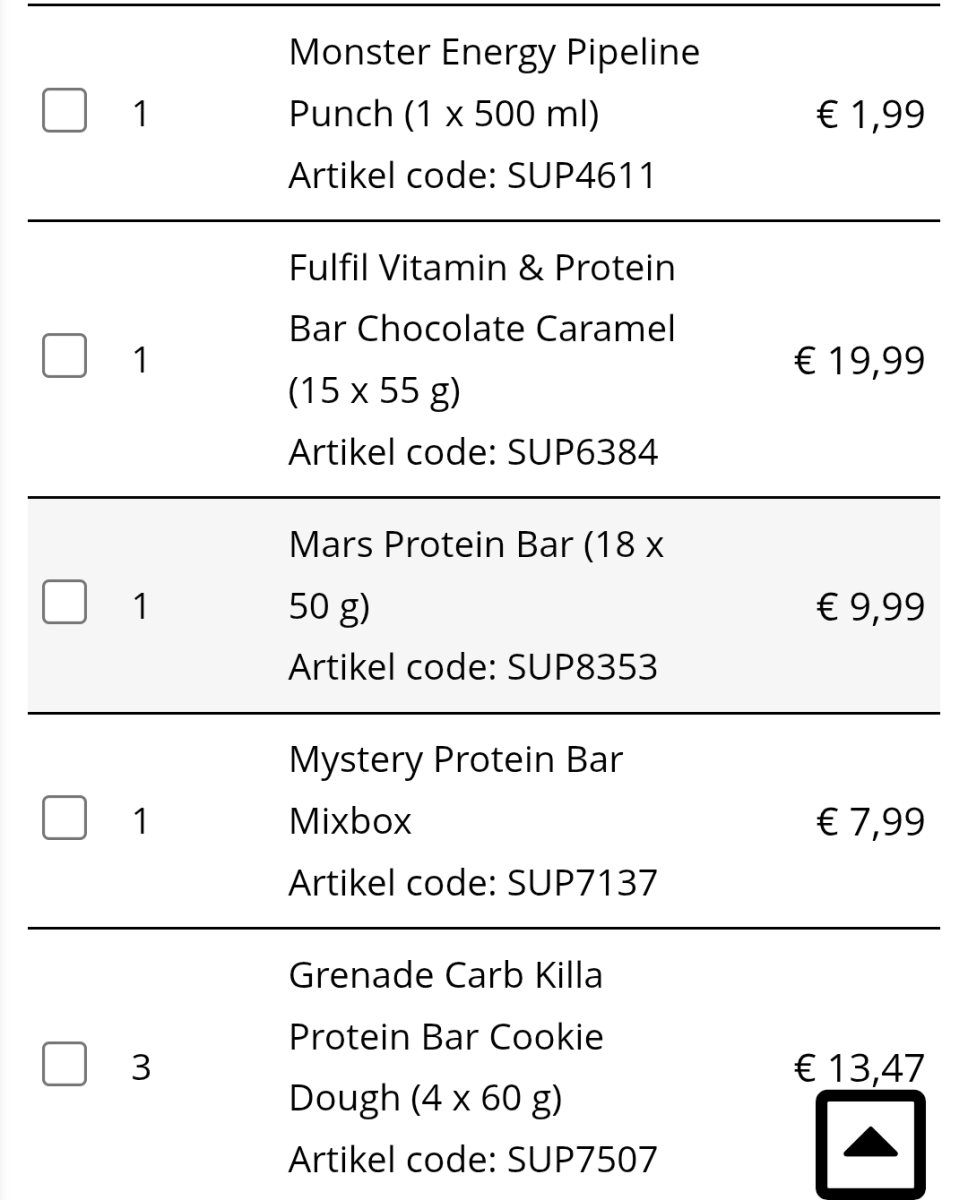Click article code SUP6384
Image resolution: width=968 pixels, height=1200 pixels.
(473, 453)
